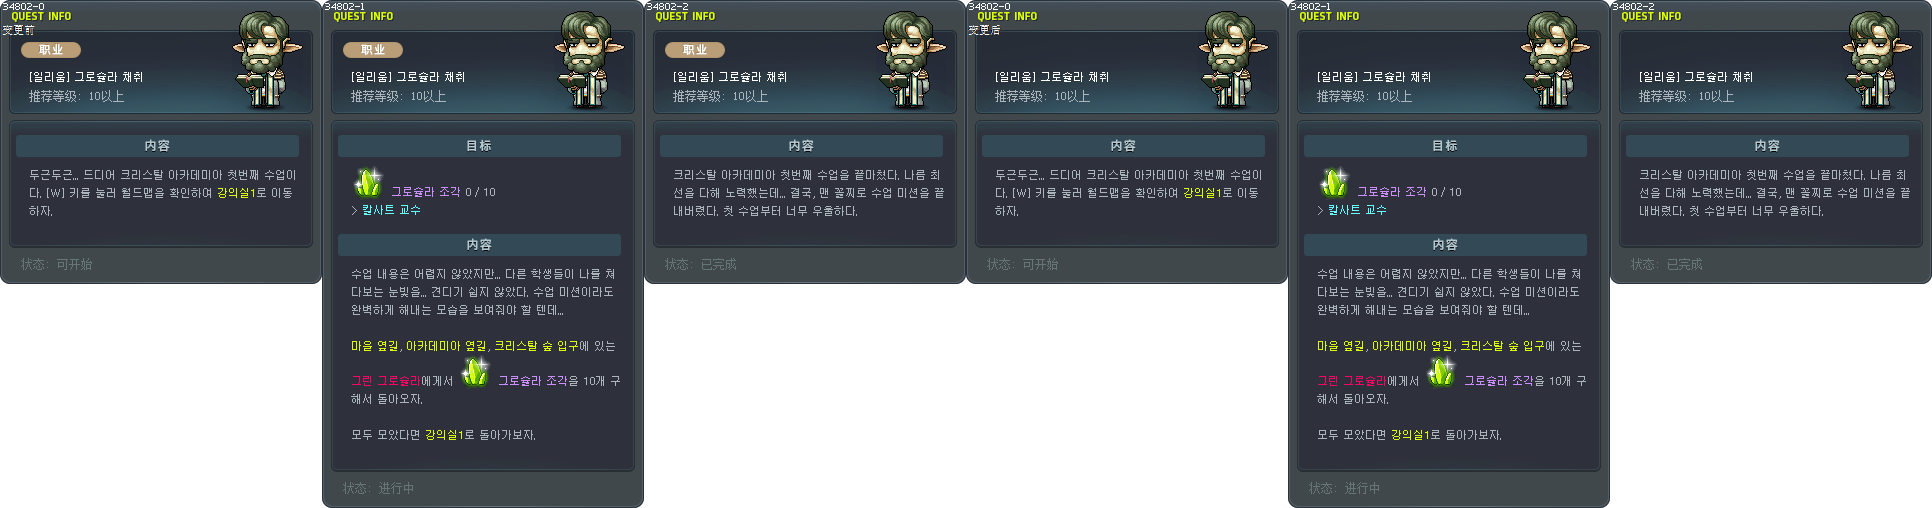Image resolution: width=1932 pixels, height=508 pixels.
Task: Select the 目标 header in before-change 34802-1 panel
Action: point(479,146)
